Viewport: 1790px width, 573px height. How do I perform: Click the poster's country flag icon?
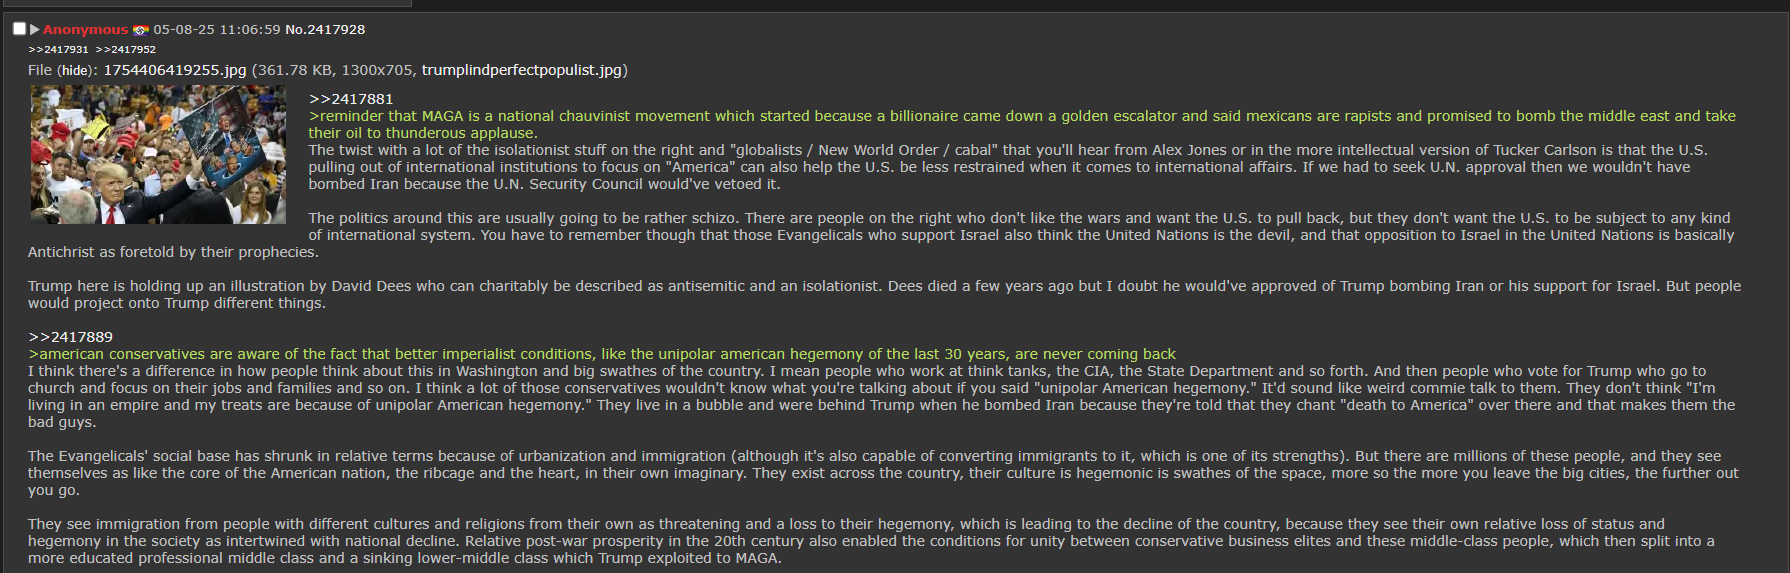click(x=141, y=30)
